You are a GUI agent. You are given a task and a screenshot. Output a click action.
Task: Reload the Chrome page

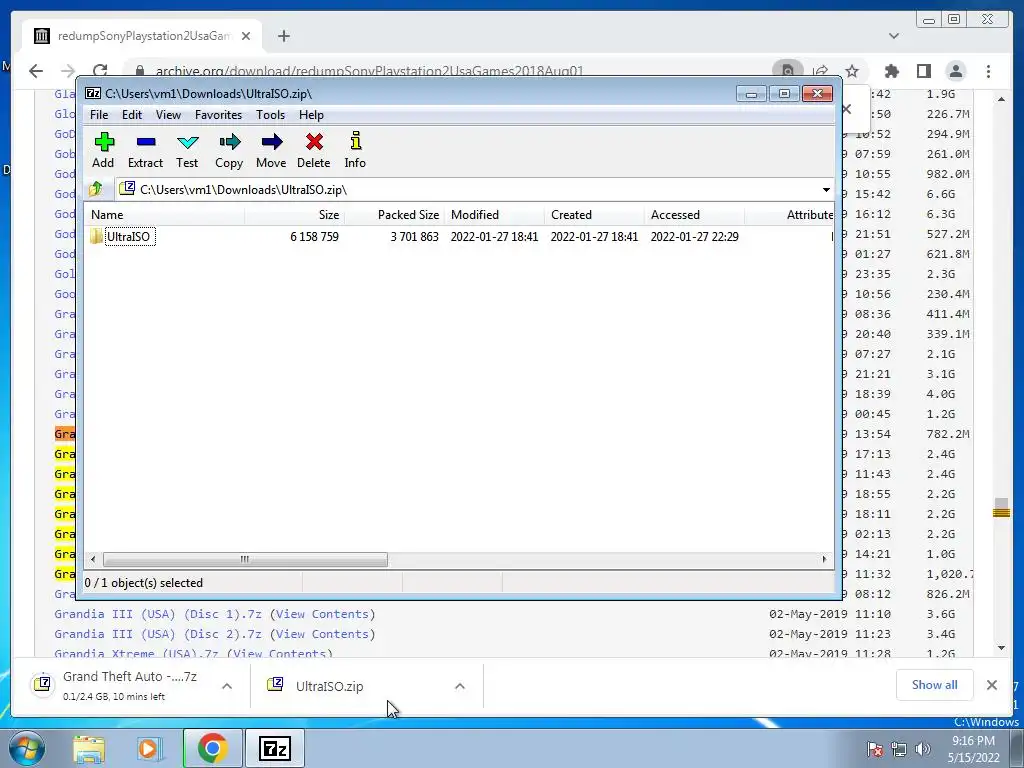point(100,71)
